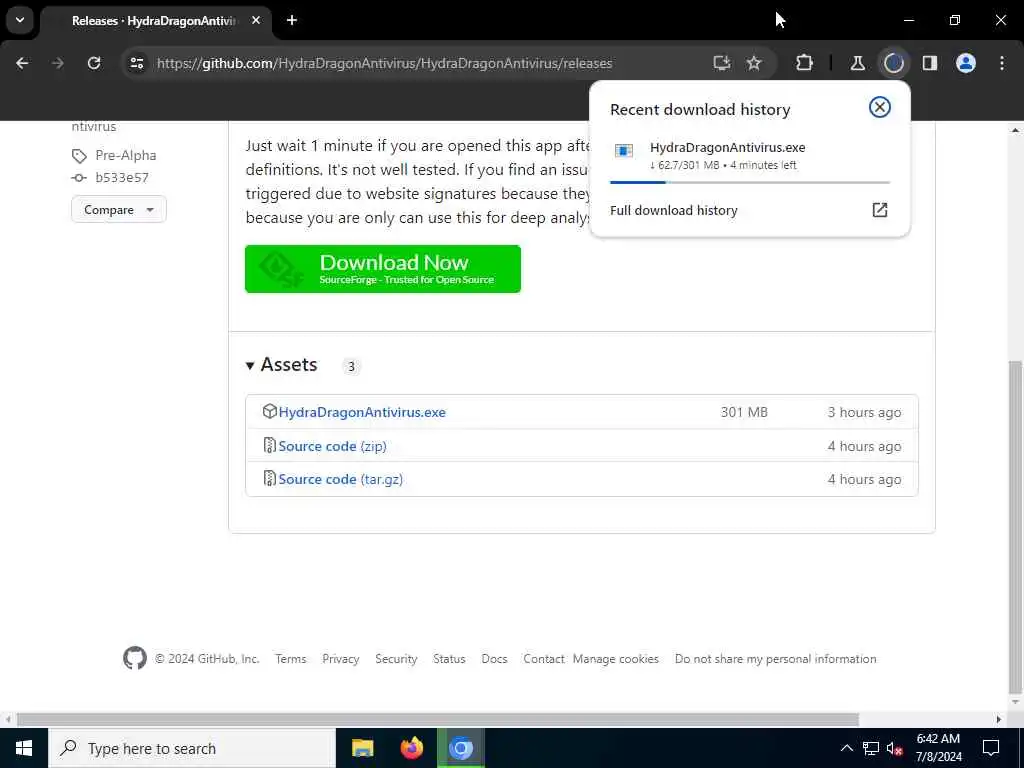Click the Pre-Alpha tag link
Viewport: 1024px width, 768px height.
click(125, 155)
